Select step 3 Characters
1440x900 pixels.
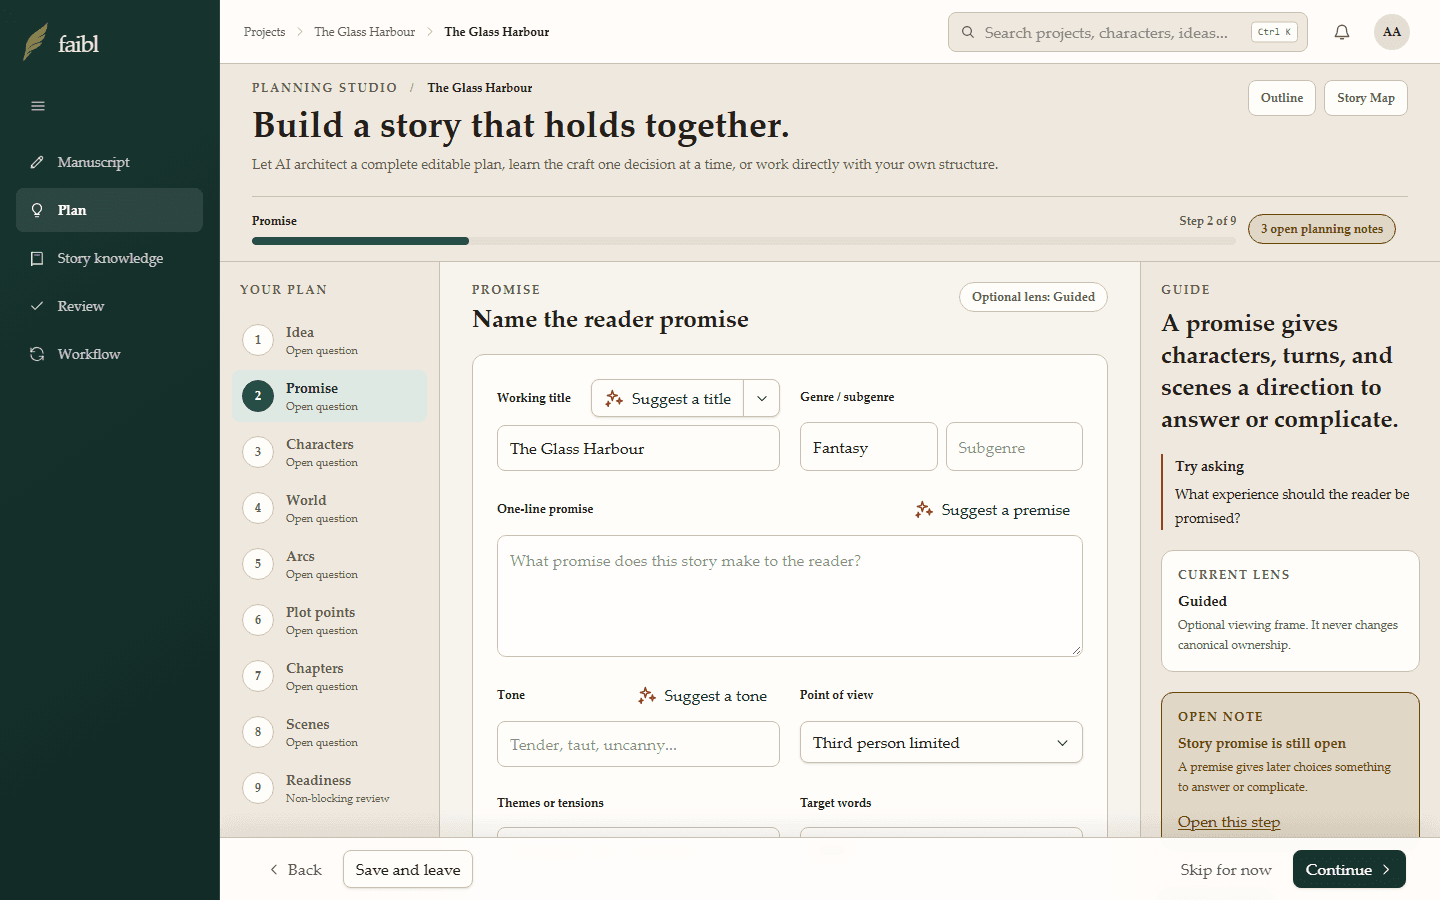pos(329,452)
